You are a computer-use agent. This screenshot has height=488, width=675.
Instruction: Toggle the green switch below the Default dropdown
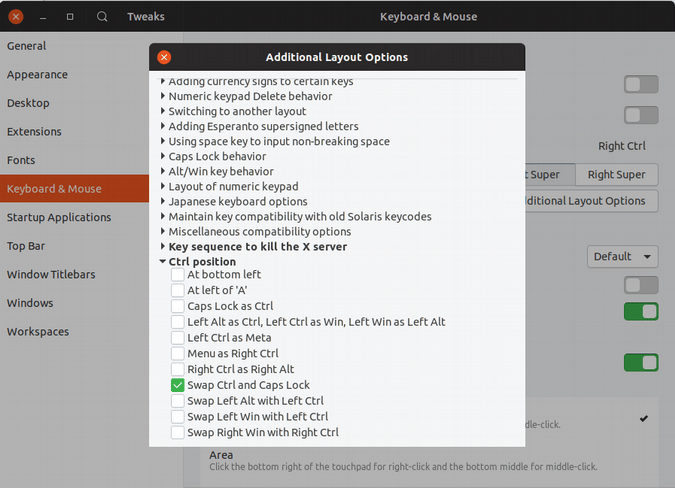(x=641, y=311)
